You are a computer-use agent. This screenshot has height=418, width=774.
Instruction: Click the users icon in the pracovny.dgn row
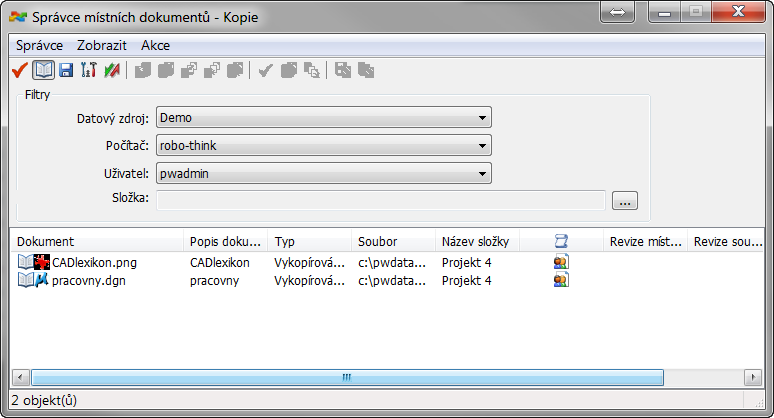561,281
